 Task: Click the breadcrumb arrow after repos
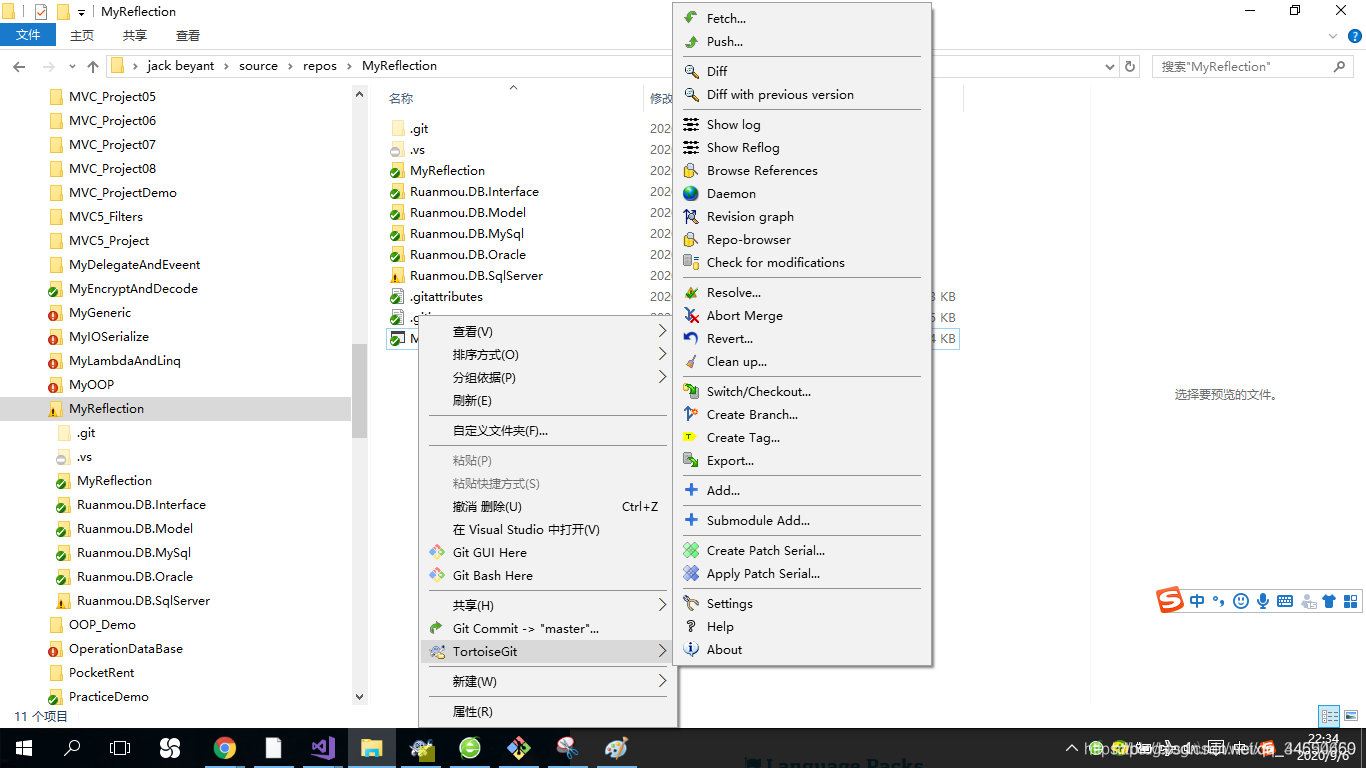[x=349, y=66]
